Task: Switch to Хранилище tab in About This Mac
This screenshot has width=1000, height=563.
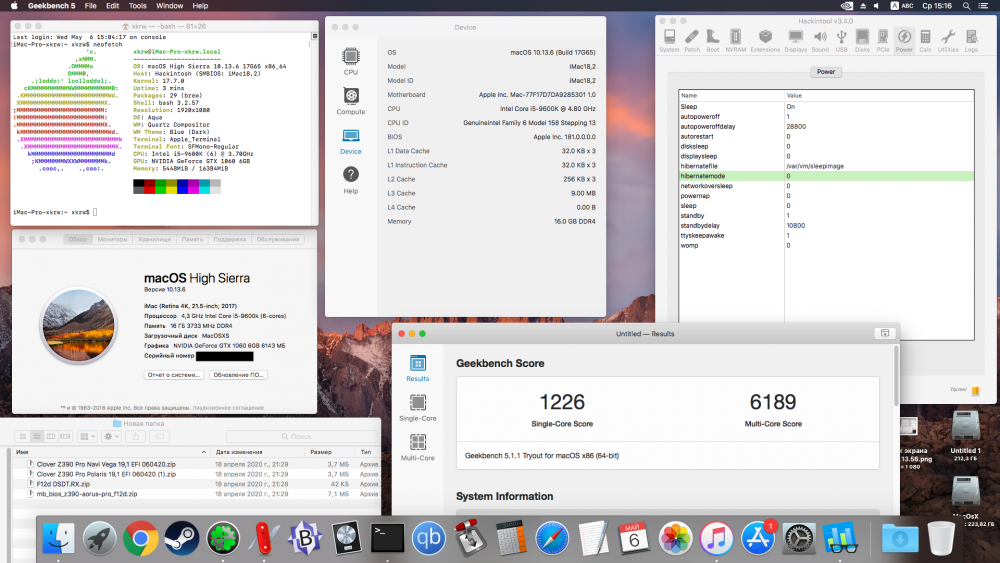Action: pos(154,240)
